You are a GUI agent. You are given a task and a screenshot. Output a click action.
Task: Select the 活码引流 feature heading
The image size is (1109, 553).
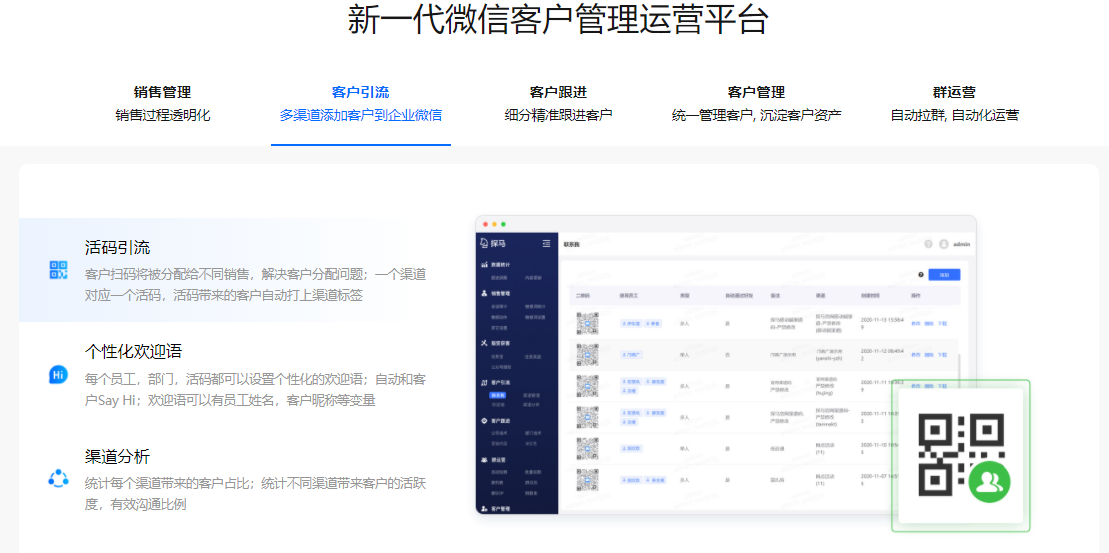tap(117, 248)
